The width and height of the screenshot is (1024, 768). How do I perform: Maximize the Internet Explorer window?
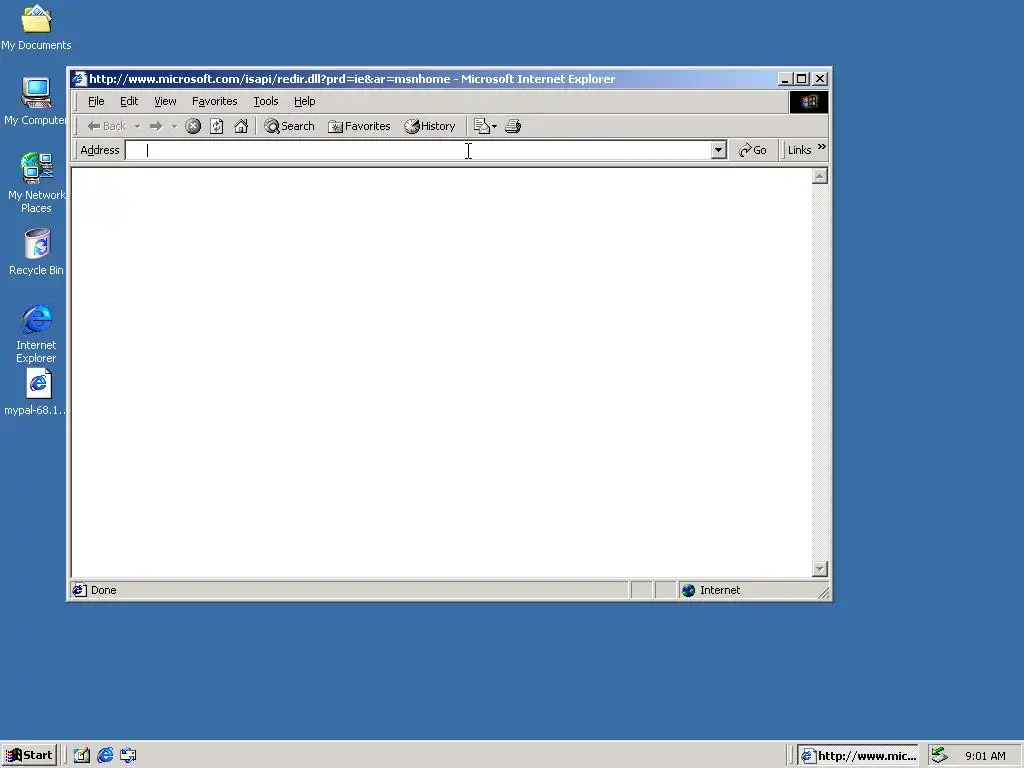point(801,79)
